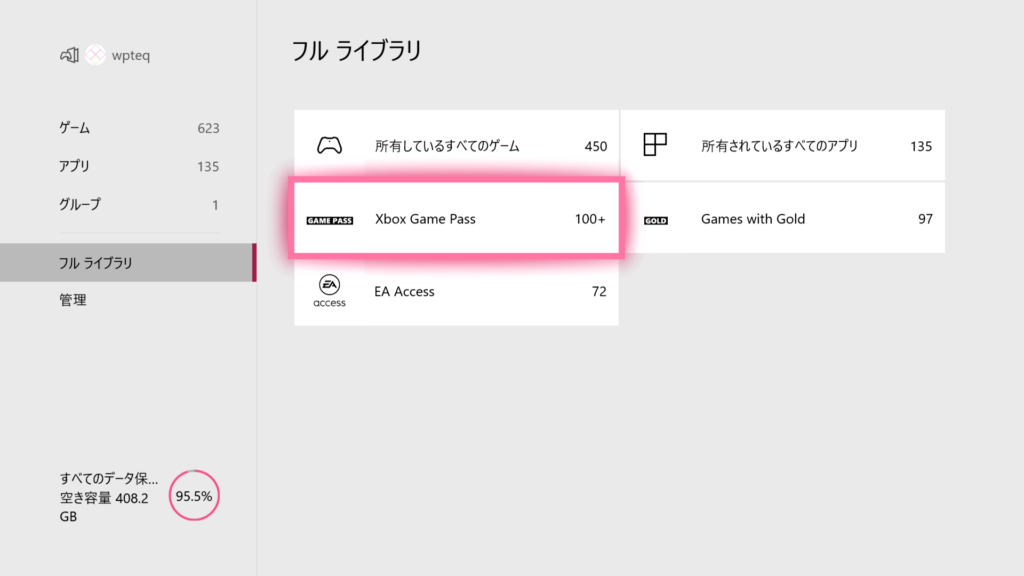Open the アプリ section in sidebar

[139, 167]
